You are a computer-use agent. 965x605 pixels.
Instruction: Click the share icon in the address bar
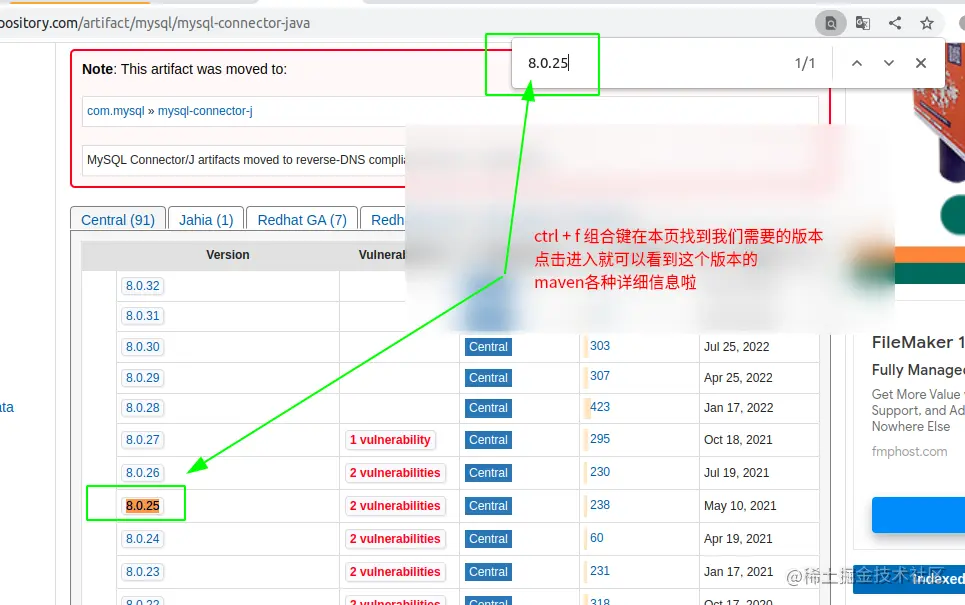click(x=894, y=22)
